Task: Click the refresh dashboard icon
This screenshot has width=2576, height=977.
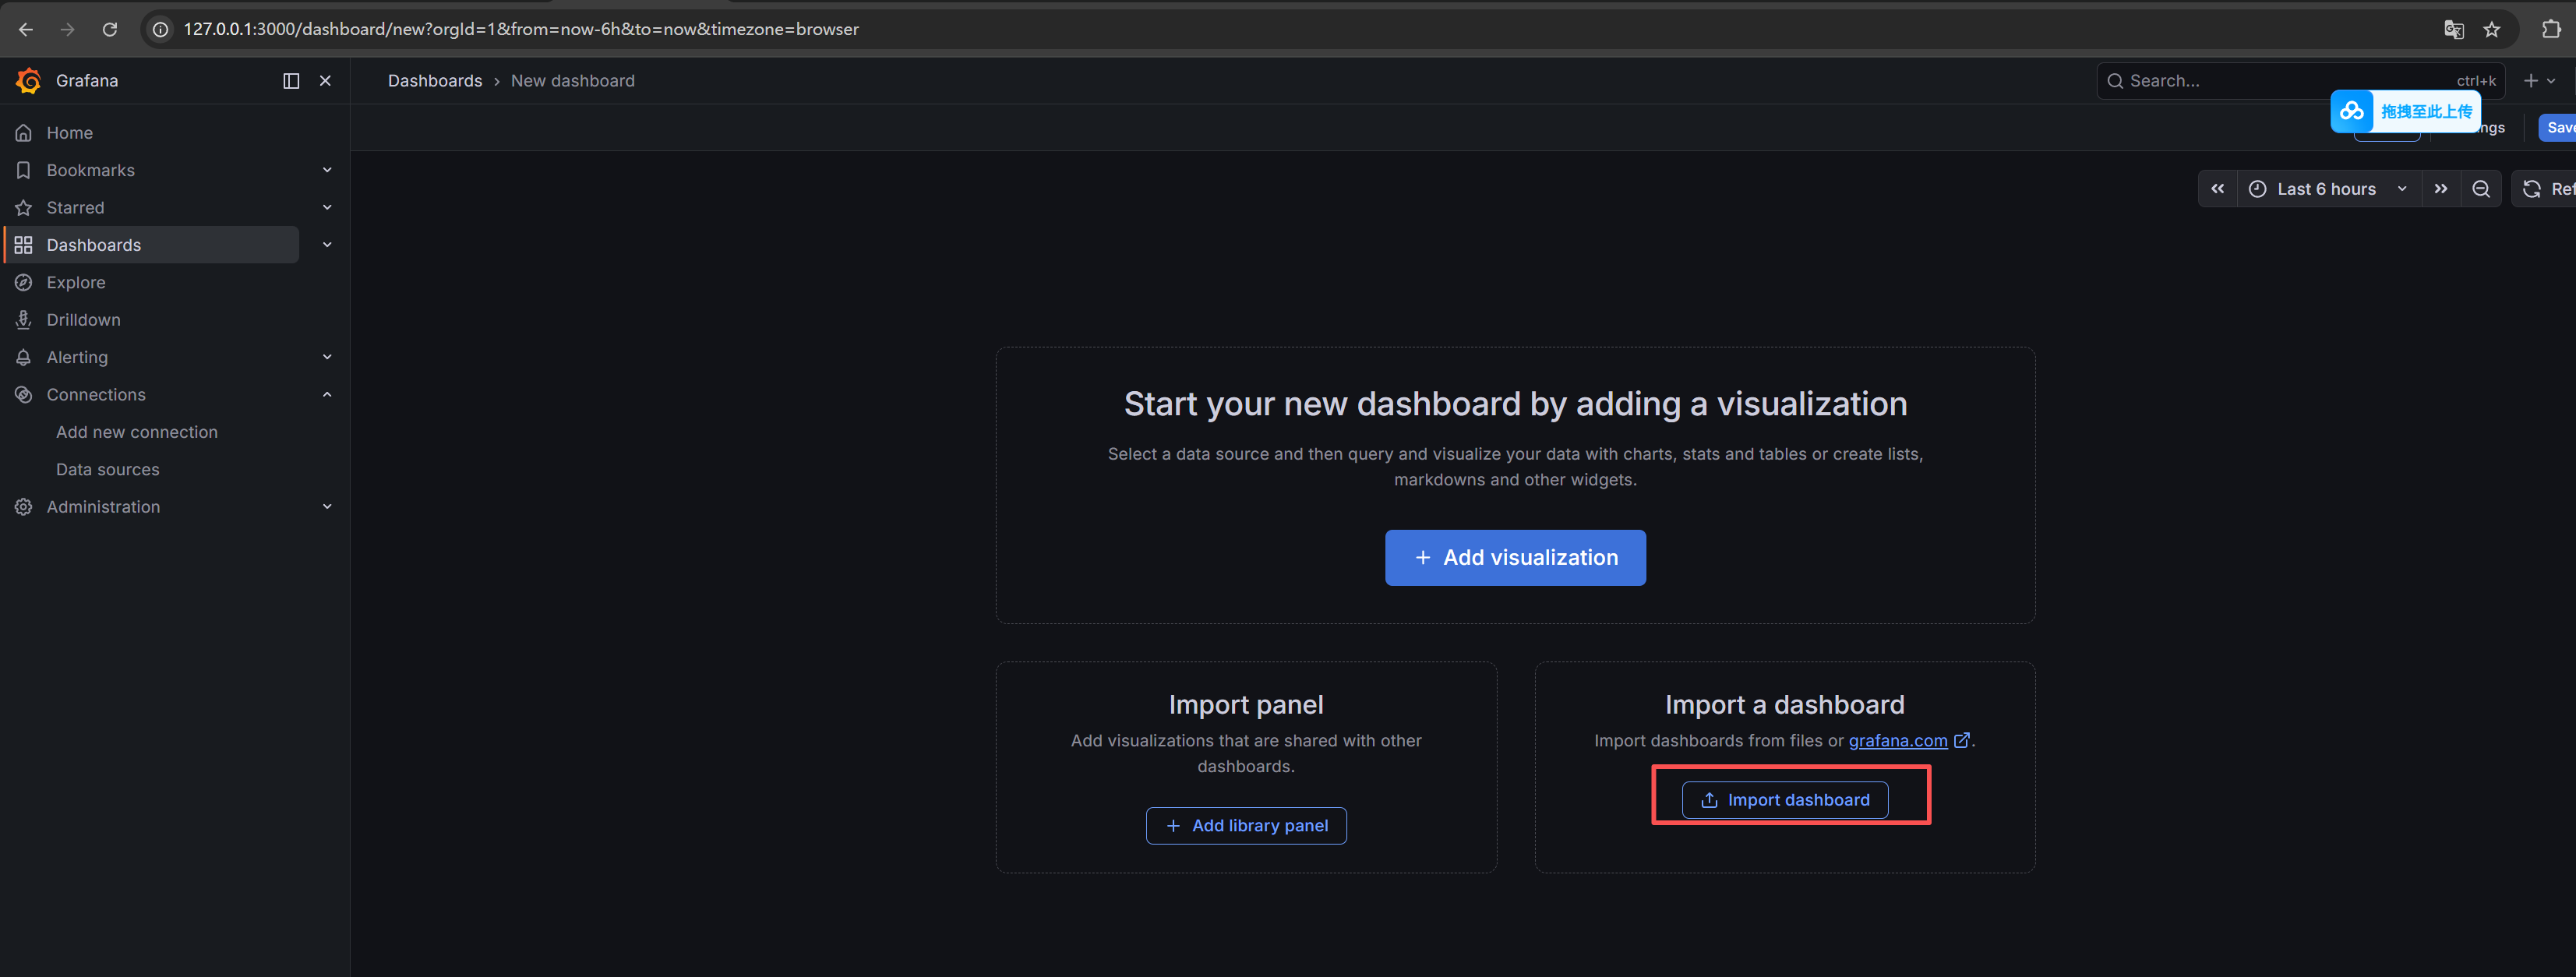Action: click(x=2532, y=189)
